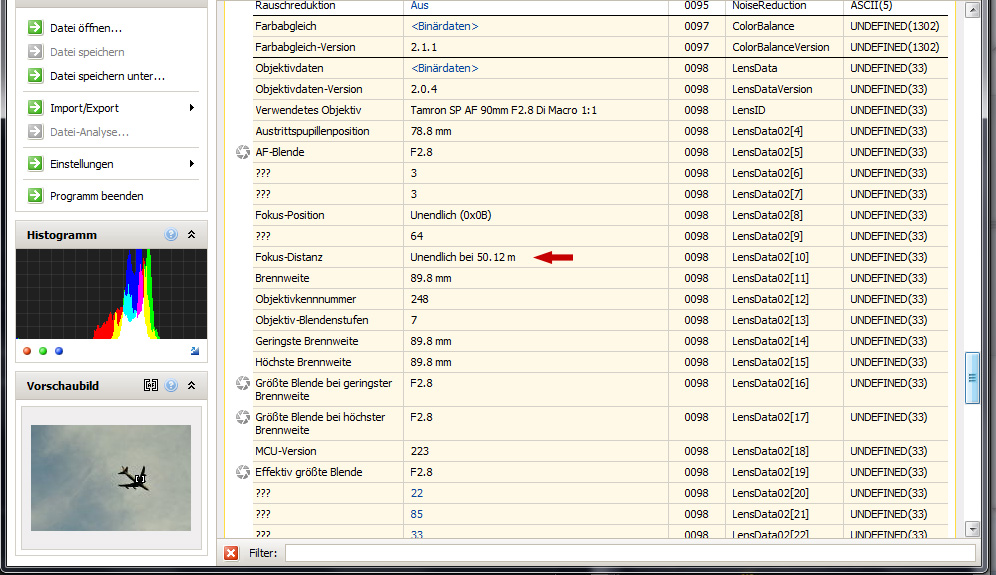The width and height of the screenshot is (996, 575).
Task: Click the Austrittspupillenposition value 78.8 mm
Action: 431,131
